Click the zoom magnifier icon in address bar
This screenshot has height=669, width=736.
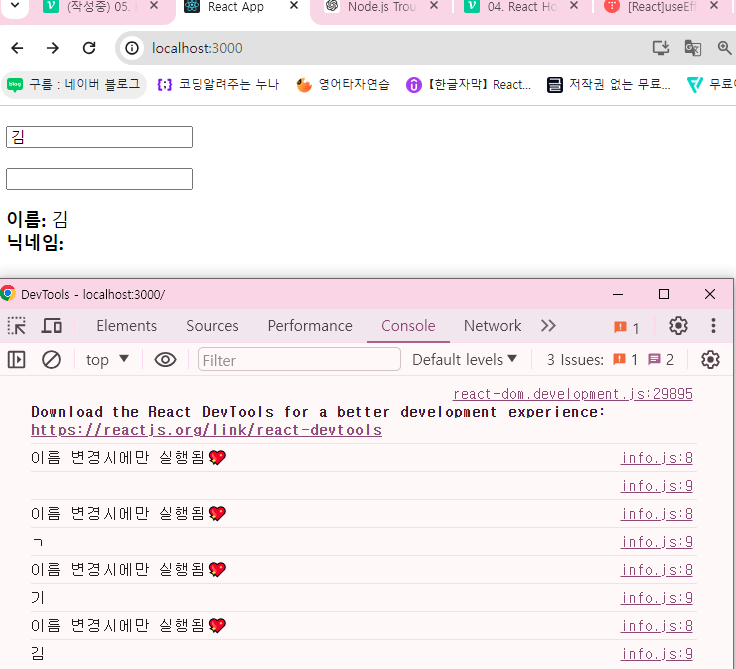coord(724,48)
